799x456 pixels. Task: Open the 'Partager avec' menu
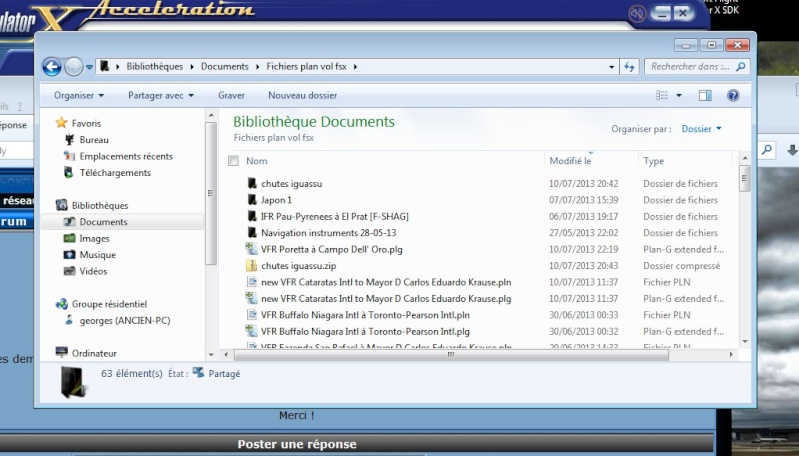[x=161, y=95]
